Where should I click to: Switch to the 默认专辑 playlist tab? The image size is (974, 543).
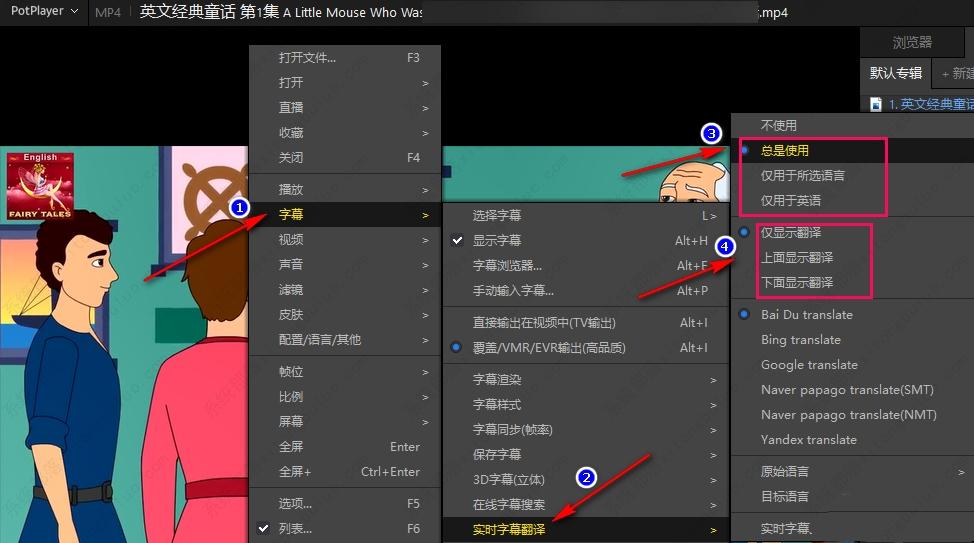[x=896, y=73]
